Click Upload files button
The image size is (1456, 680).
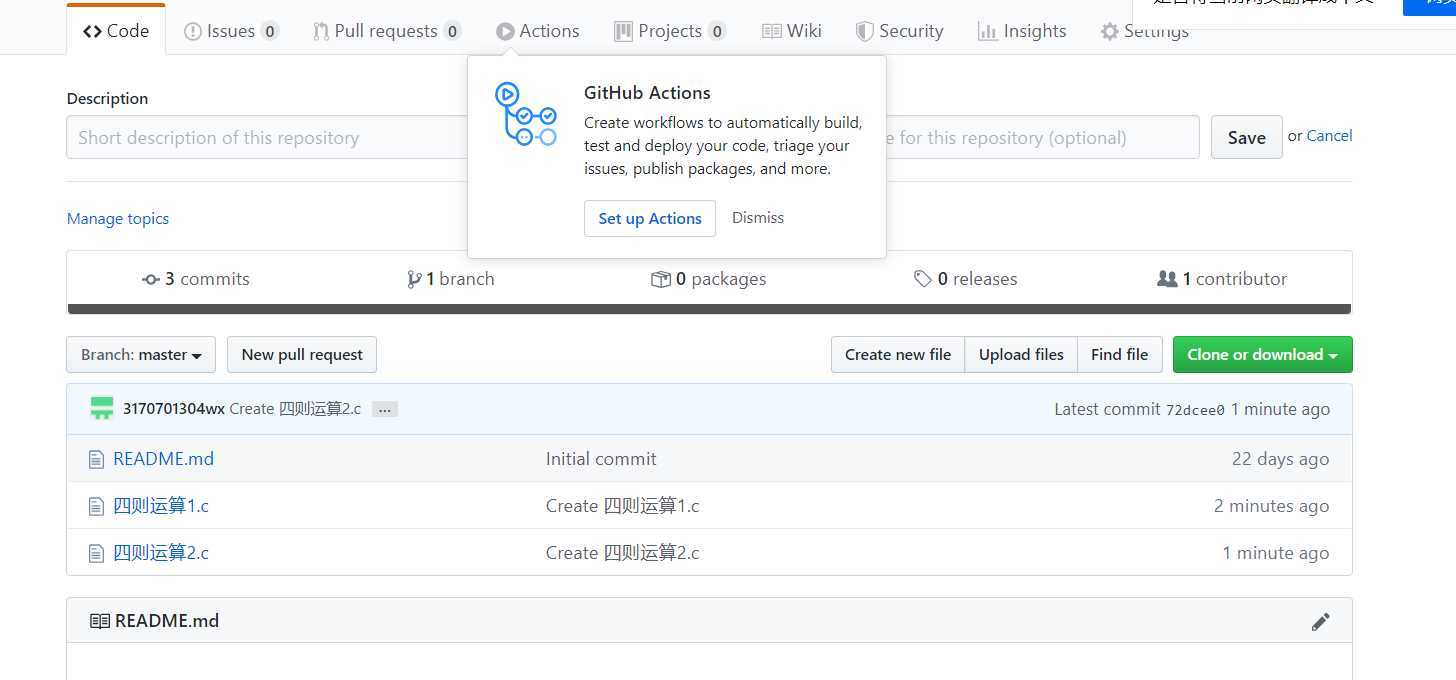1021,355
